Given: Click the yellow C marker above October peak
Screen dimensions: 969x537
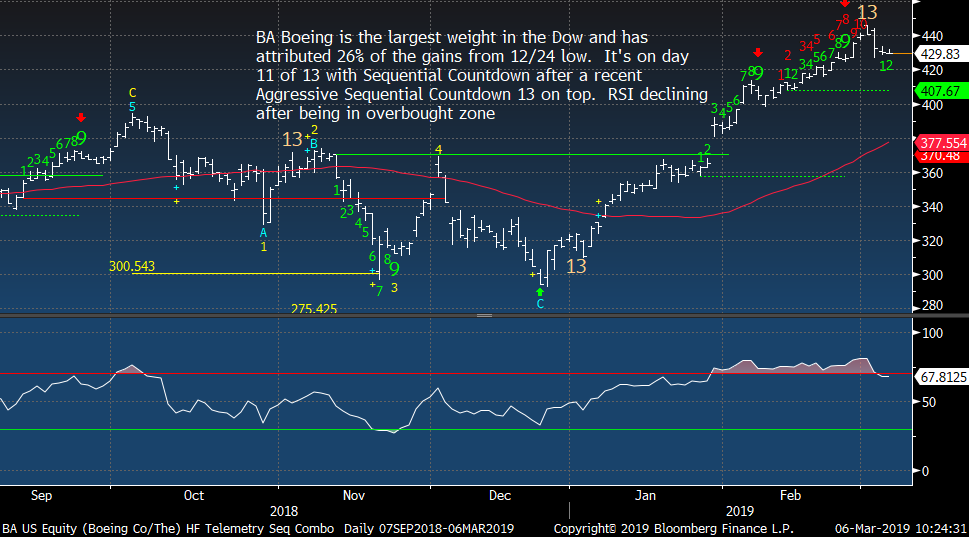Looking at the screenshot, I should (x=132, y=93).
